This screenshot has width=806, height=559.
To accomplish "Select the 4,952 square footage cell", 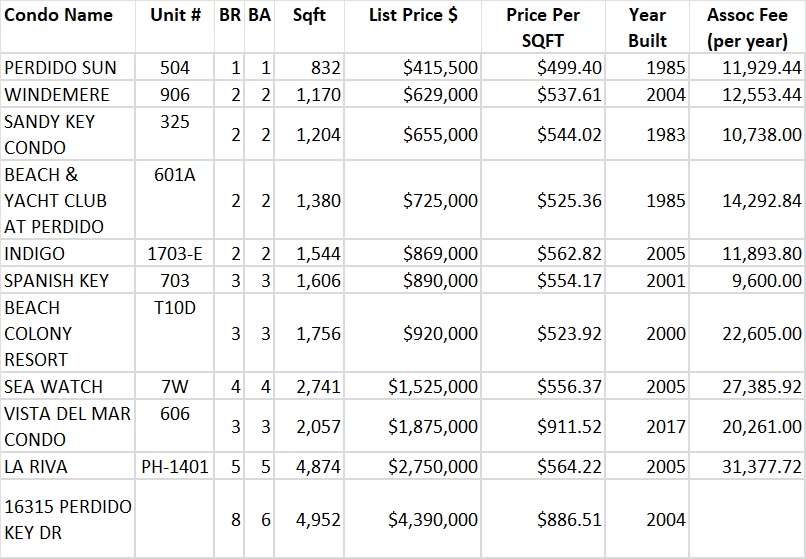I will (318, 519).
